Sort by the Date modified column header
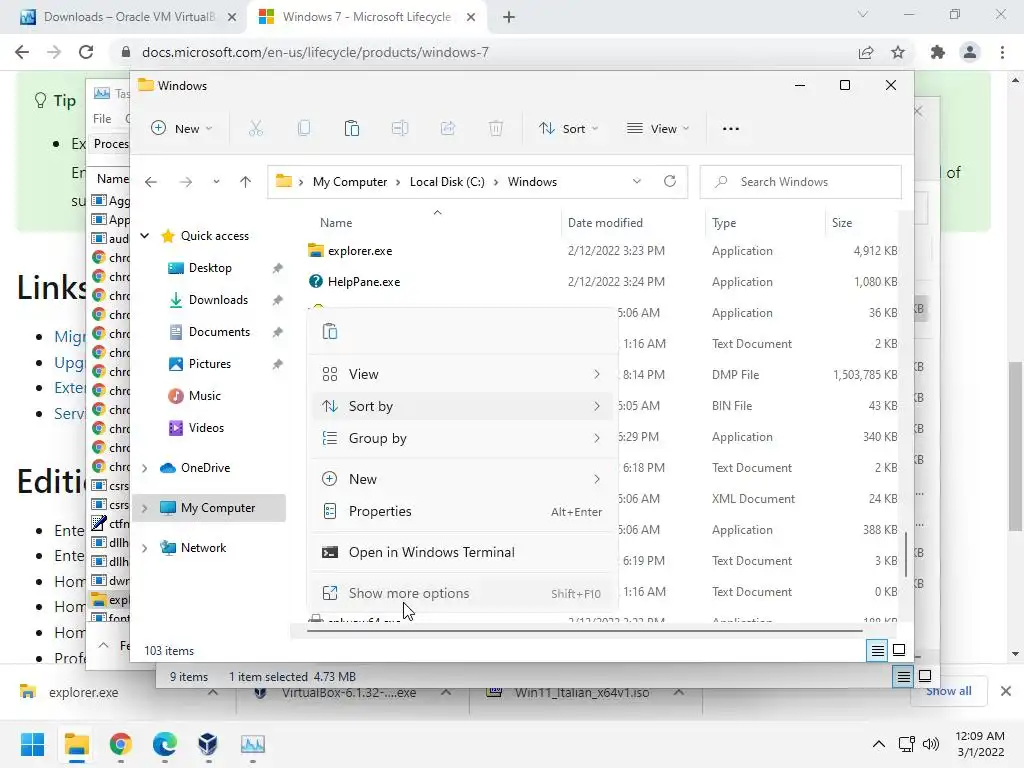The image size is (1024, 768). coord(605,223)
